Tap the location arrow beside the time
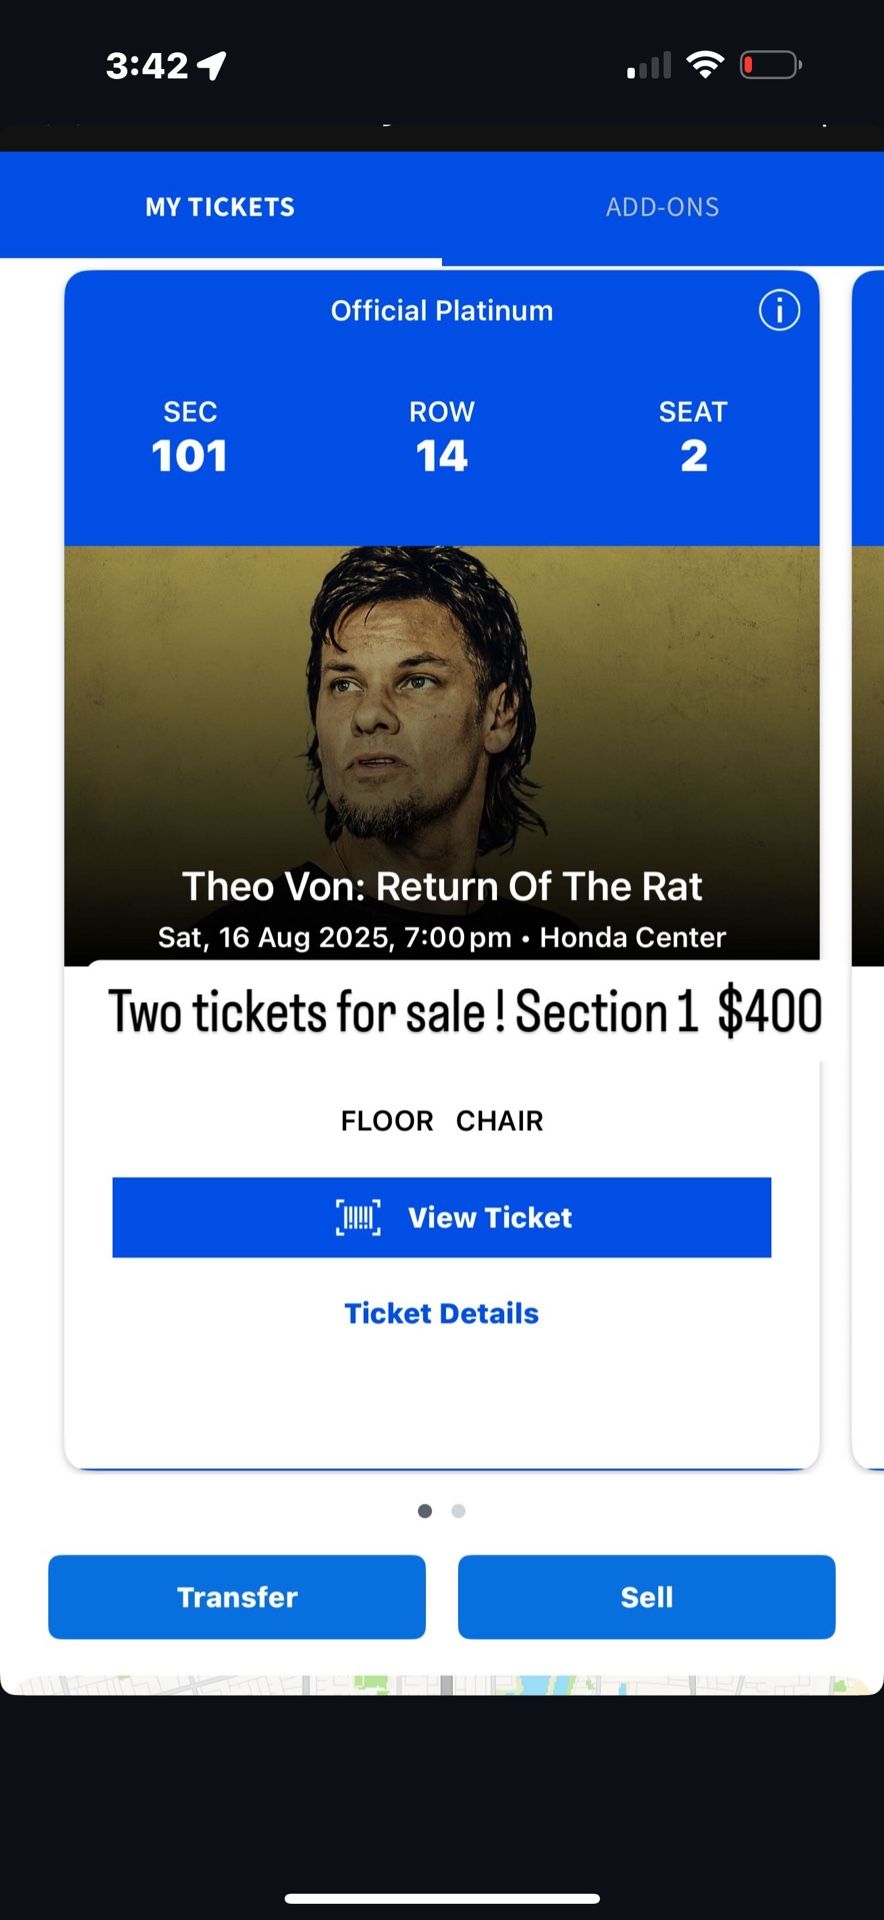The image size is (884, 1920). pos(212,66)
